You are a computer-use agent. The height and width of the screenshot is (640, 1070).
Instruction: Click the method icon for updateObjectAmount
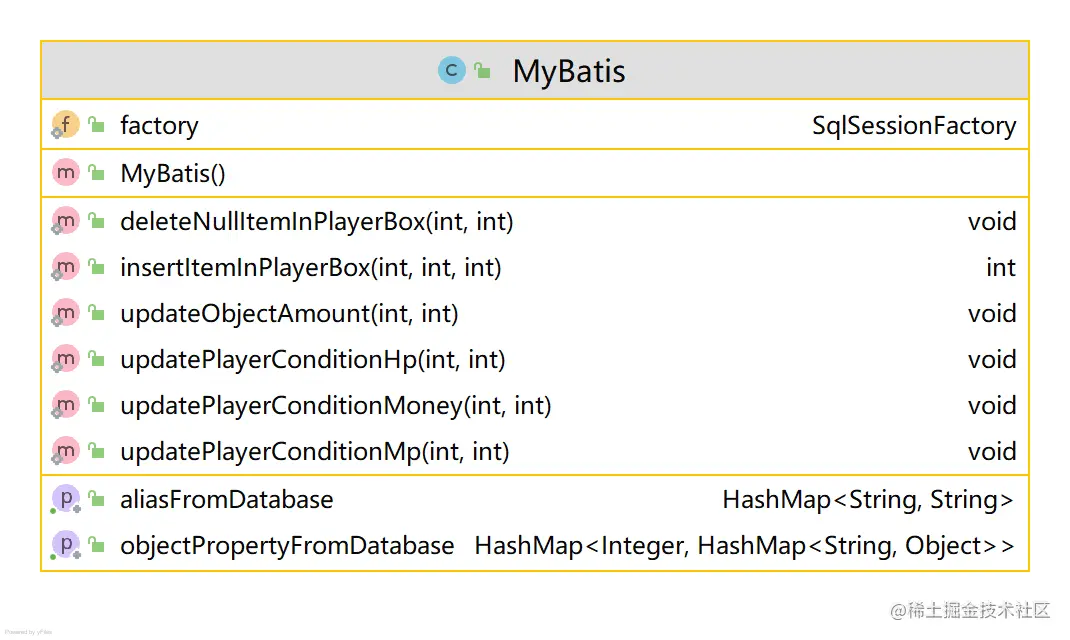click(x=66, y=313)
